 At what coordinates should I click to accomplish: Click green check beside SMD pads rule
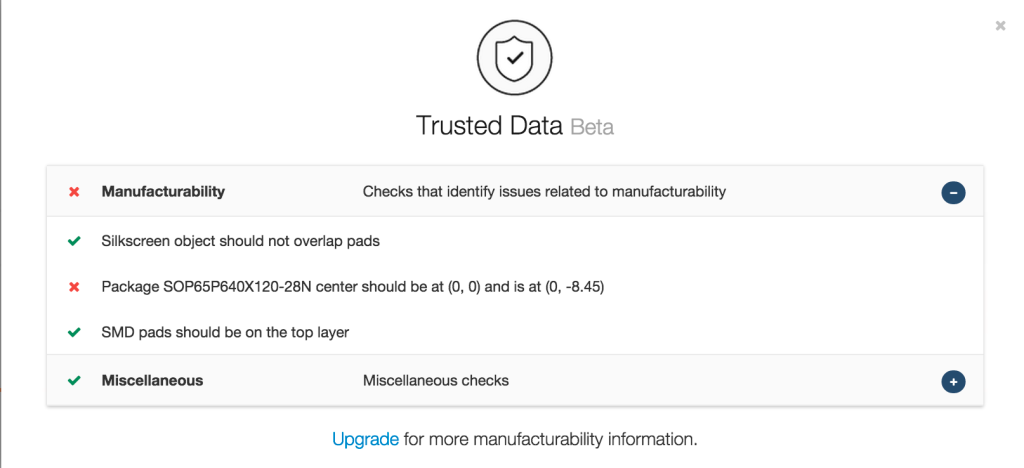tap(74, 332)
